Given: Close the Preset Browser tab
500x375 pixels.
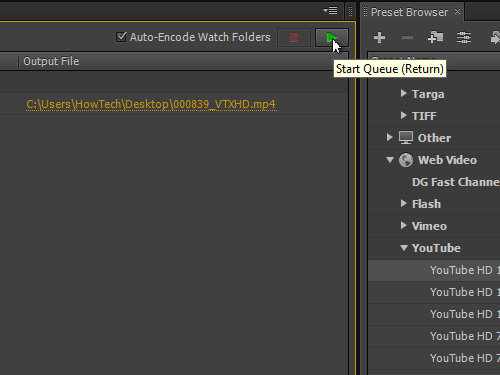Looking at the screenshot, I should click(457, 12).
